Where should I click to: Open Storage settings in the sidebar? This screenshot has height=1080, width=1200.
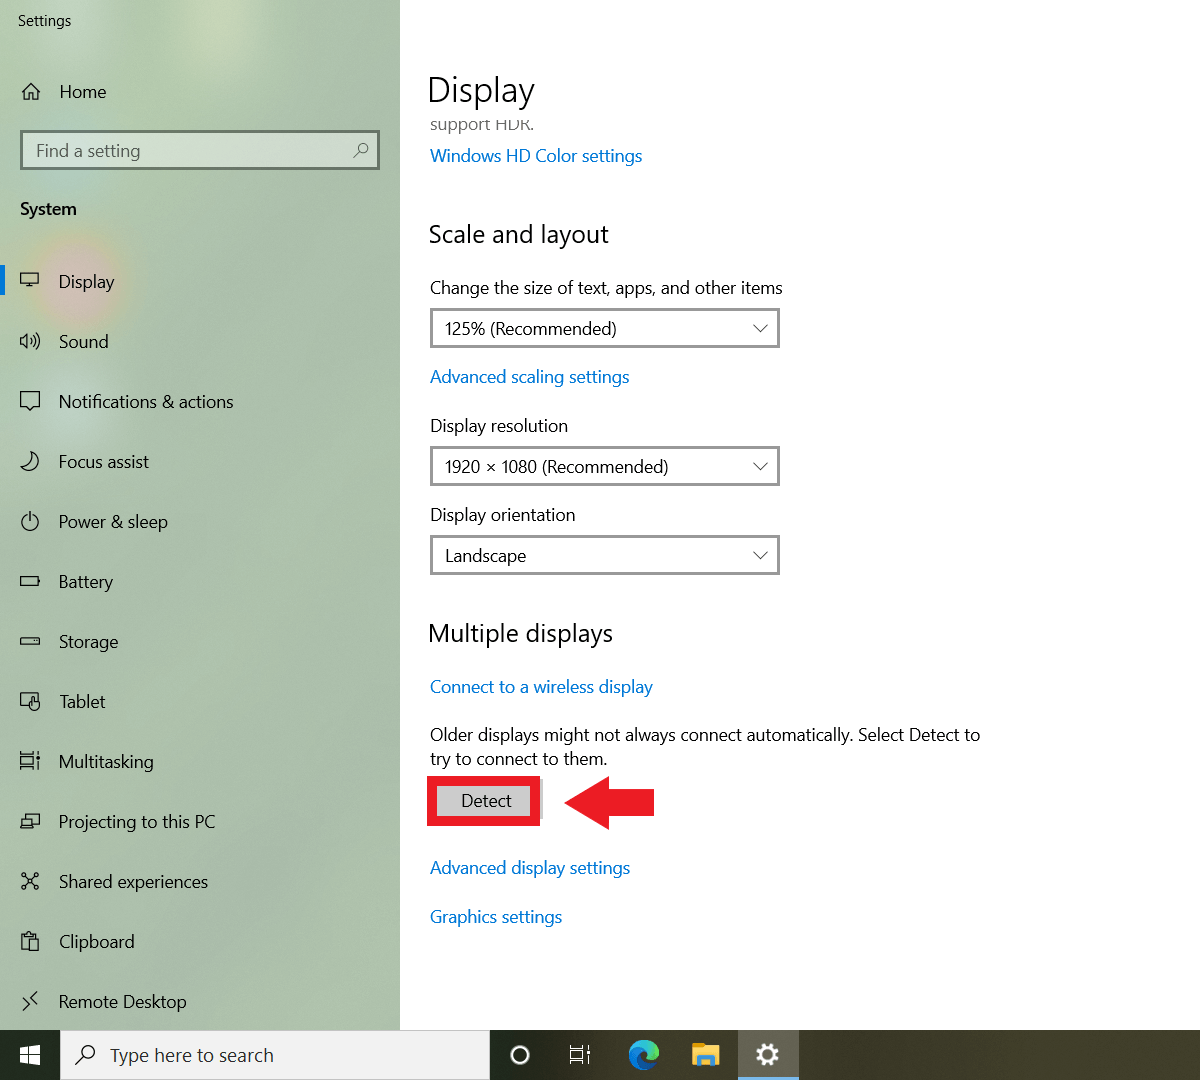(88, 641)
